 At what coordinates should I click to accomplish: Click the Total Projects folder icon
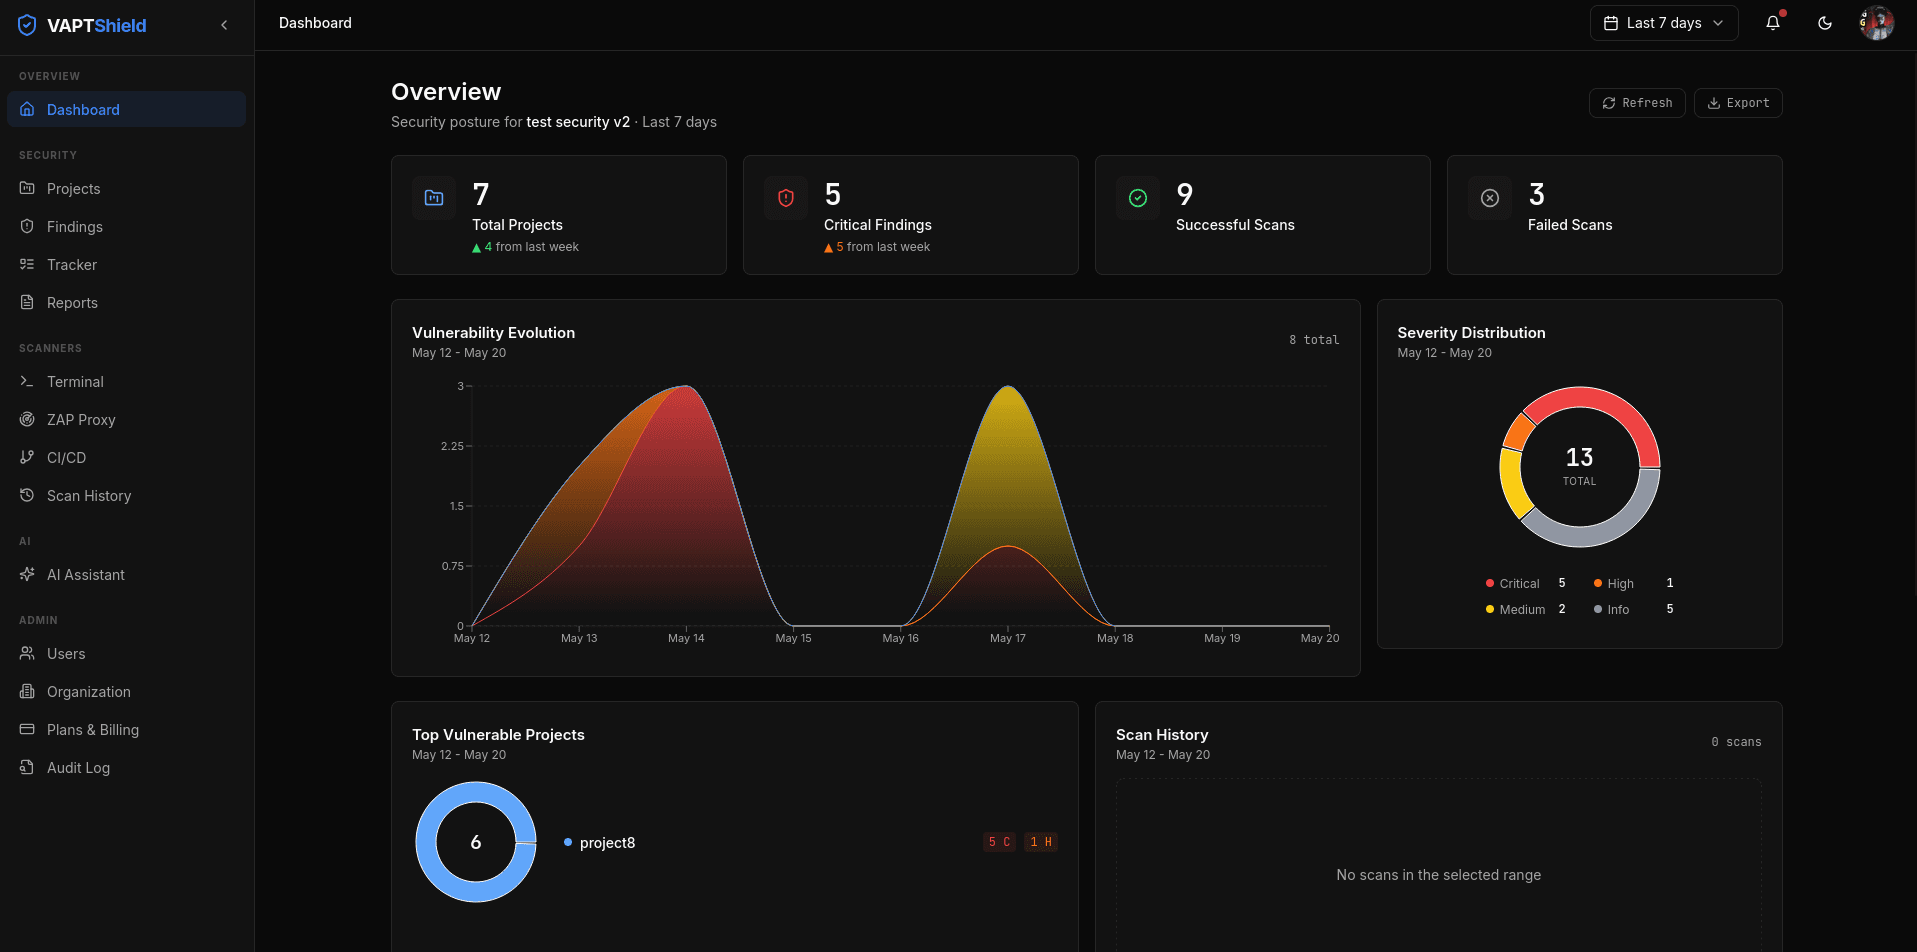434,198
